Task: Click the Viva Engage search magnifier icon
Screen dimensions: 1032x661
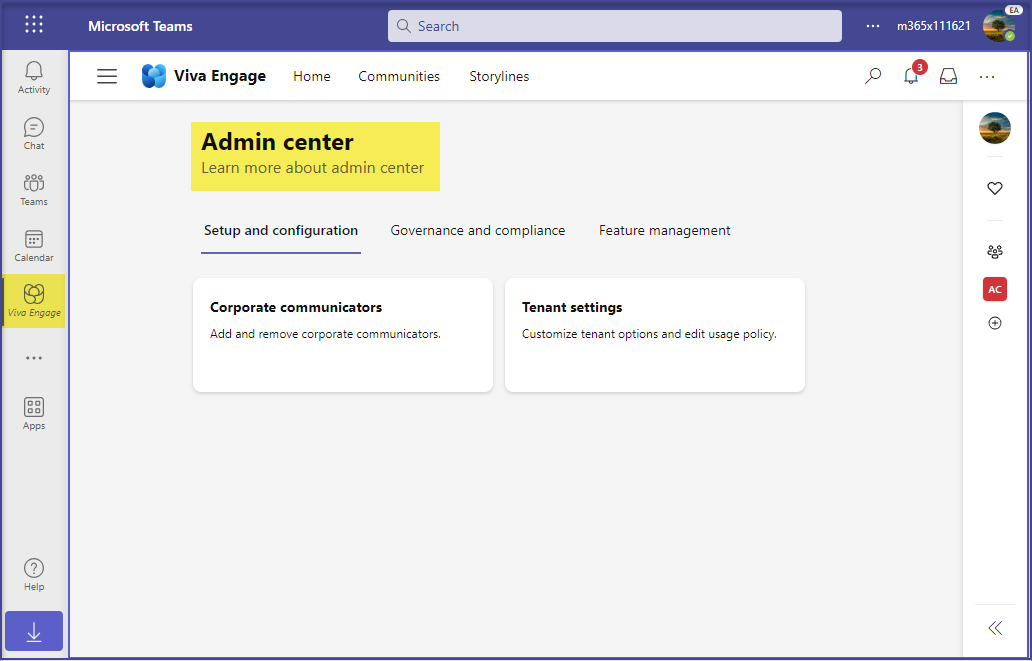Action: (x=873, y=76)
